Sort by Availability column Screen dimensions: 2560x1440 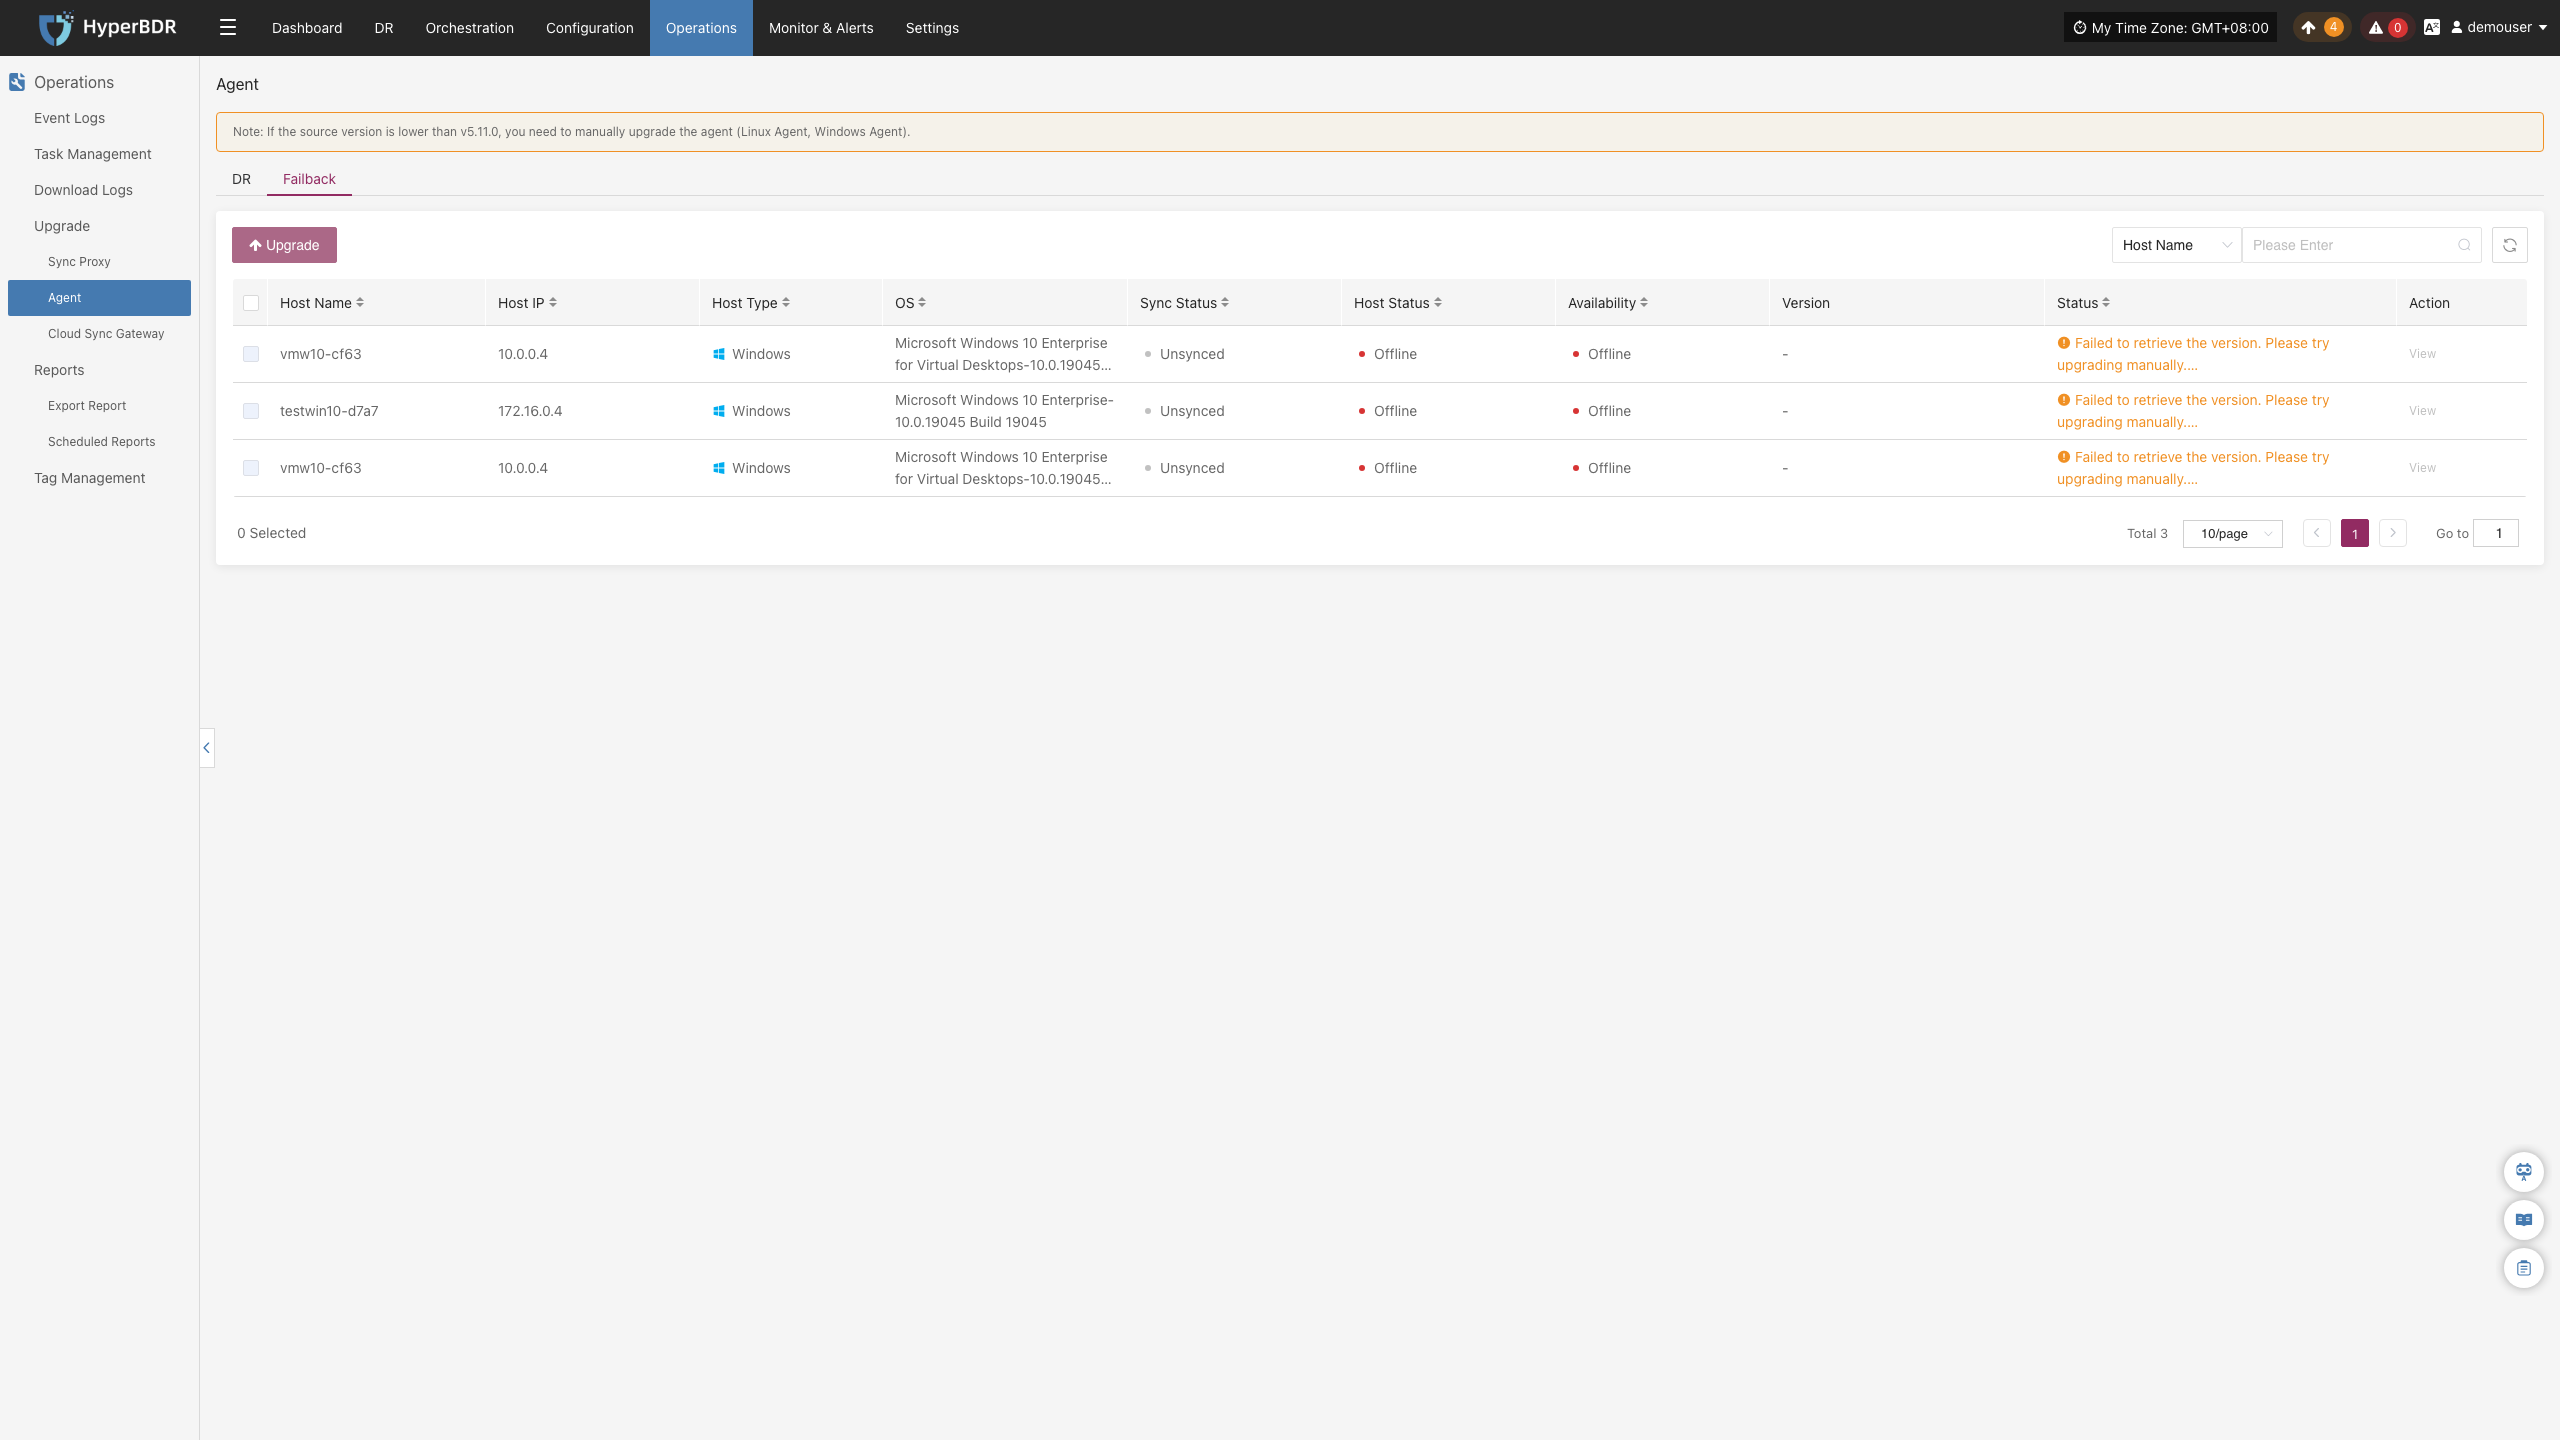point(1644,303)
